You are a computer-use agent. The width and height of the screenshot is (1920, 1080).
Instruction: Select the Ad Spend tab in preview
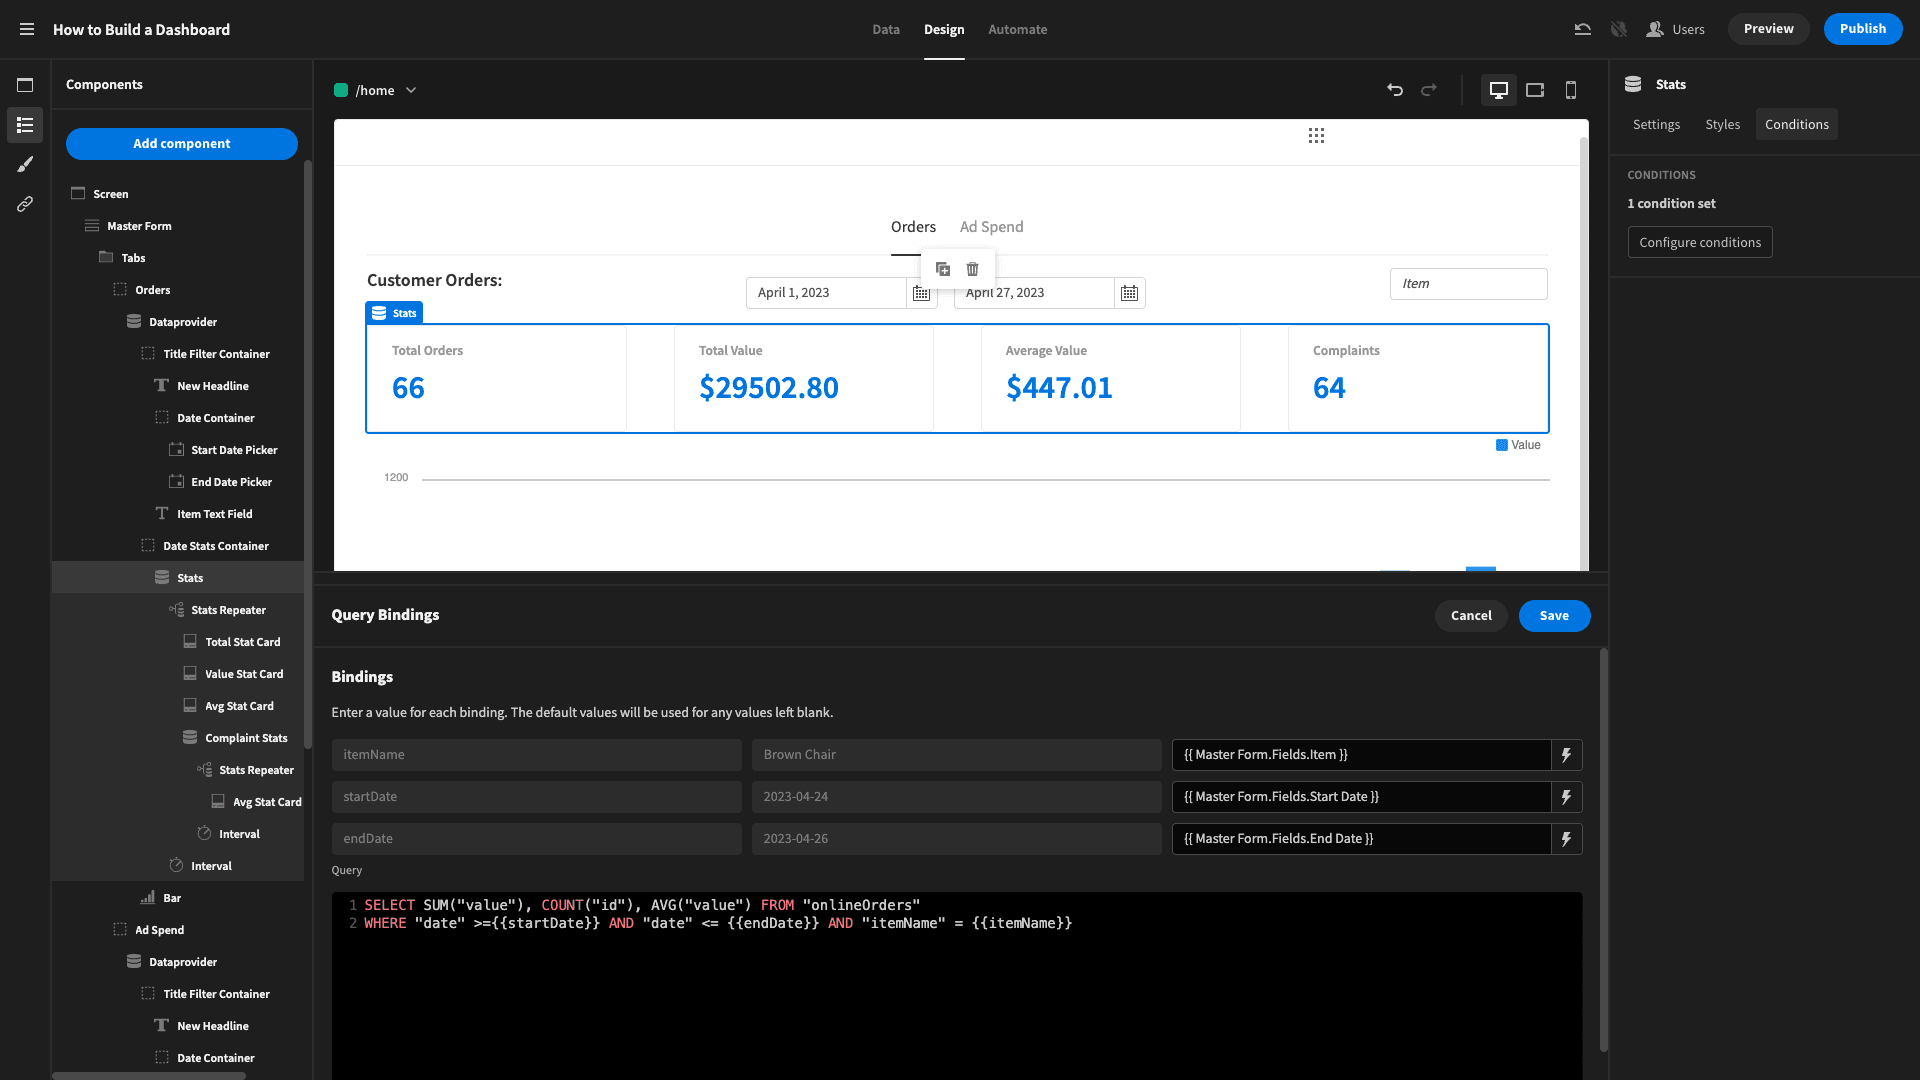click(x=991, y=227)
